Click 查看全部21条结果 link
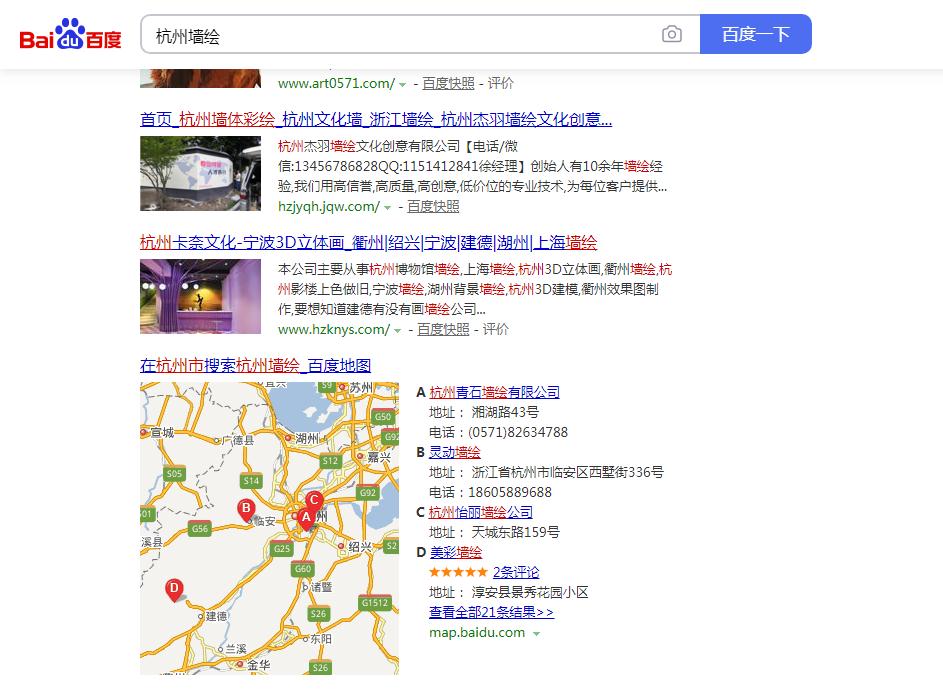Screen dimensions: 943x693 click(x=491, y=612)
